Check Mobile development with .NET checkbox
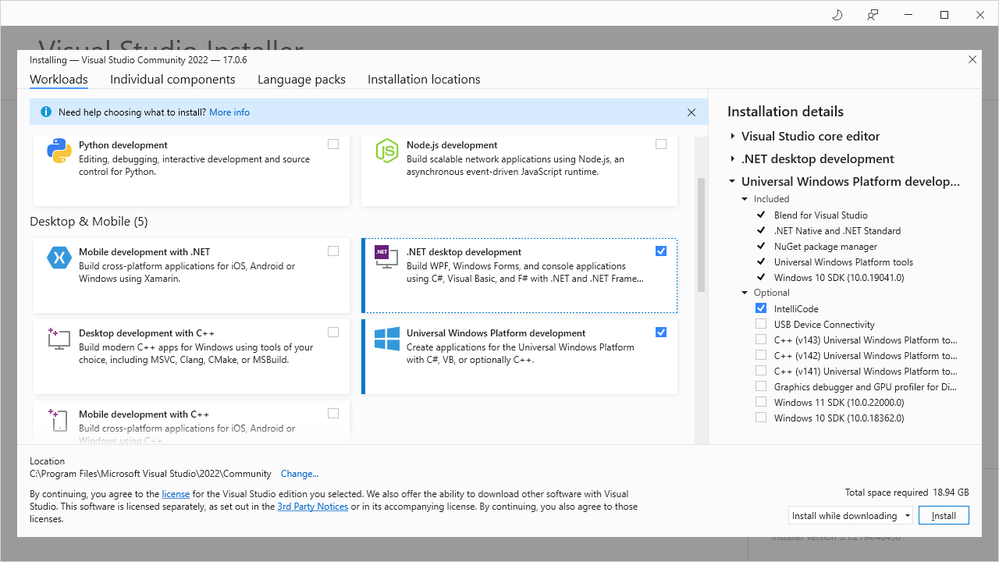The height and width of the screenshot is (562, 999). click(333, 251)
